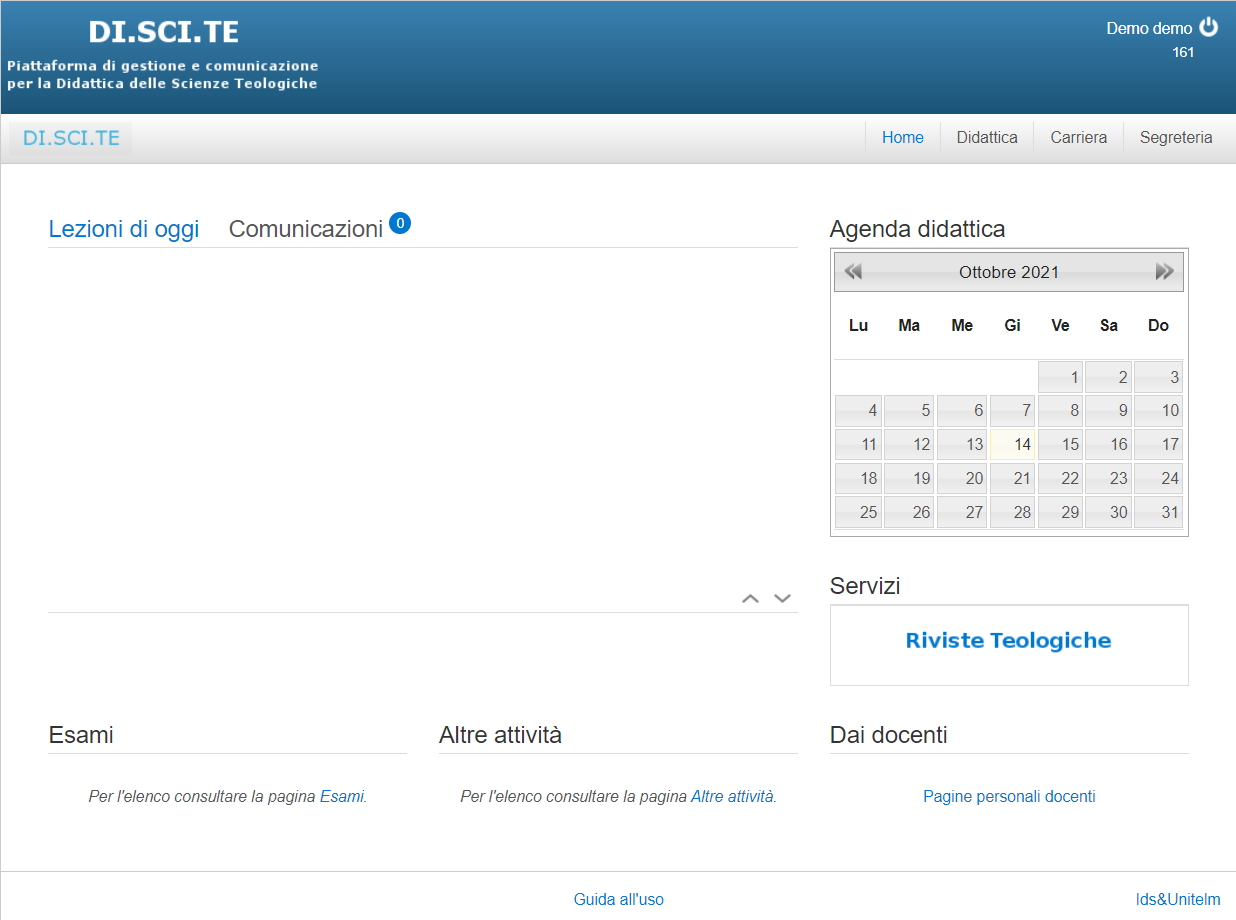Switch to Lezioni di oggi tab

pyautogui.click(x=124, y=229)
